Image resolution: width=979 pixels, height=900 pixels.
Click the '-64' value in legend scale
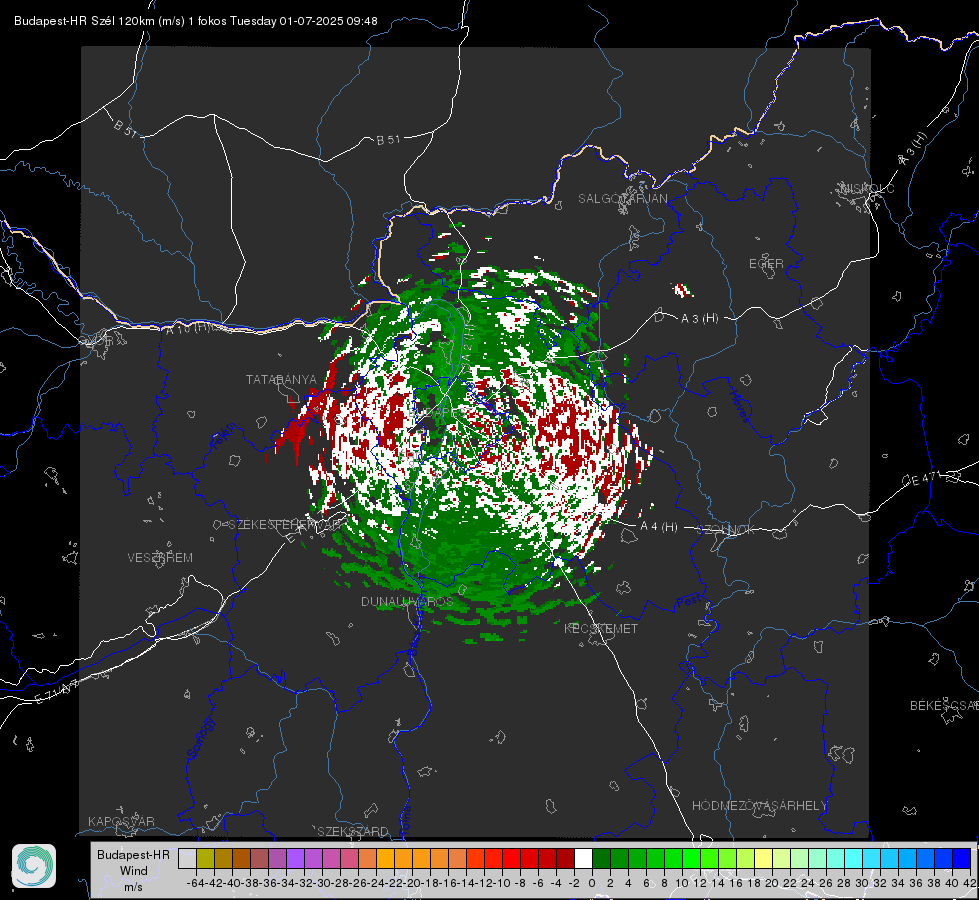[195, 883]
